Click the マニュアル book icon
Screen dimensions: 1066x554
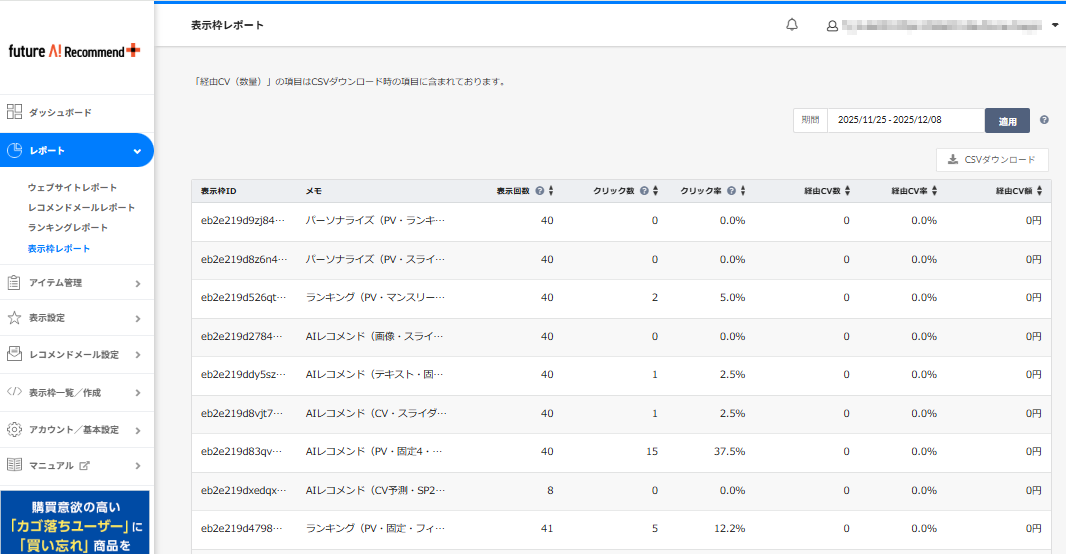pos(14,465)
